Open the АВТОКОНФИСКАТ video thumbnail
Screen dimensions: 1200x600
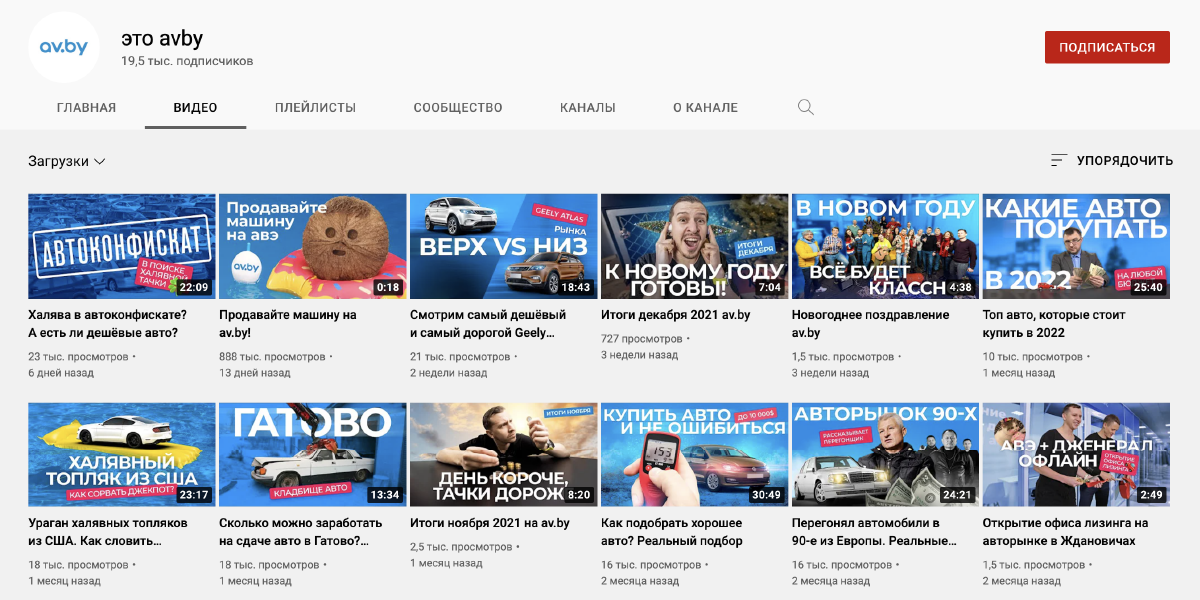(122, 247)
